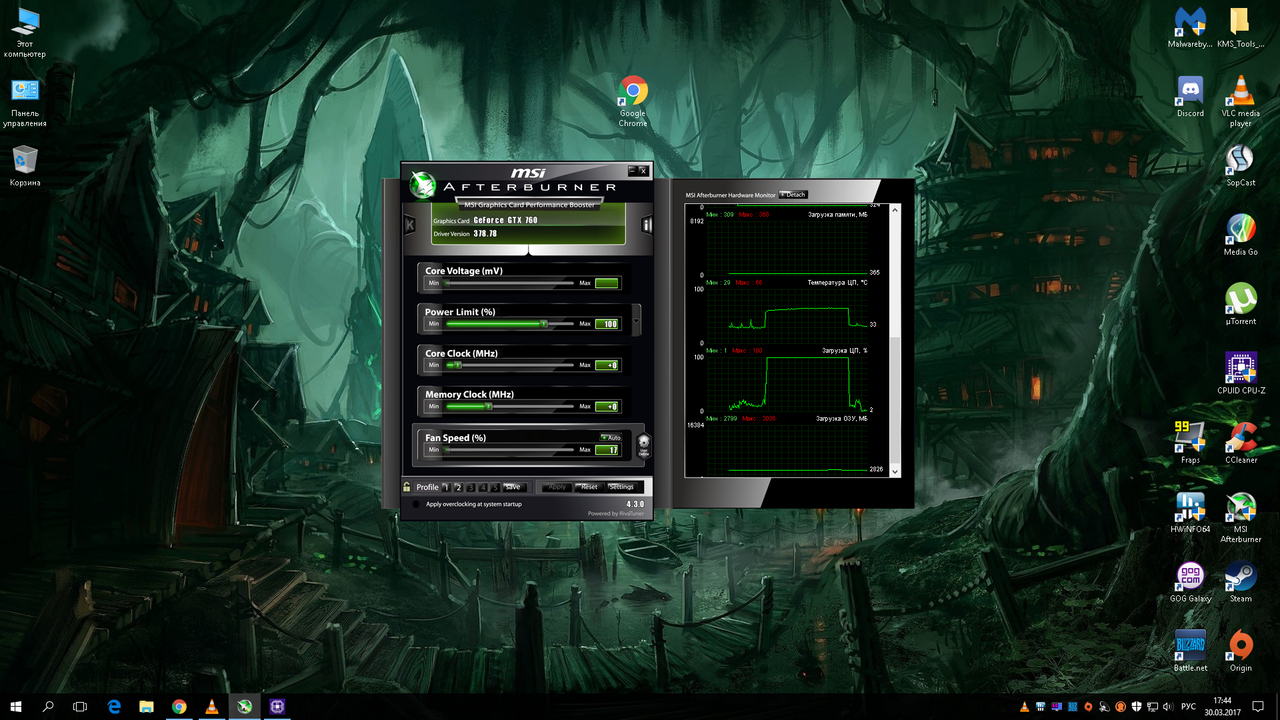Screen dimensions: 1280x720
Task: Click the Fan Speed value field 17
Action: click(x=607, y=450)
